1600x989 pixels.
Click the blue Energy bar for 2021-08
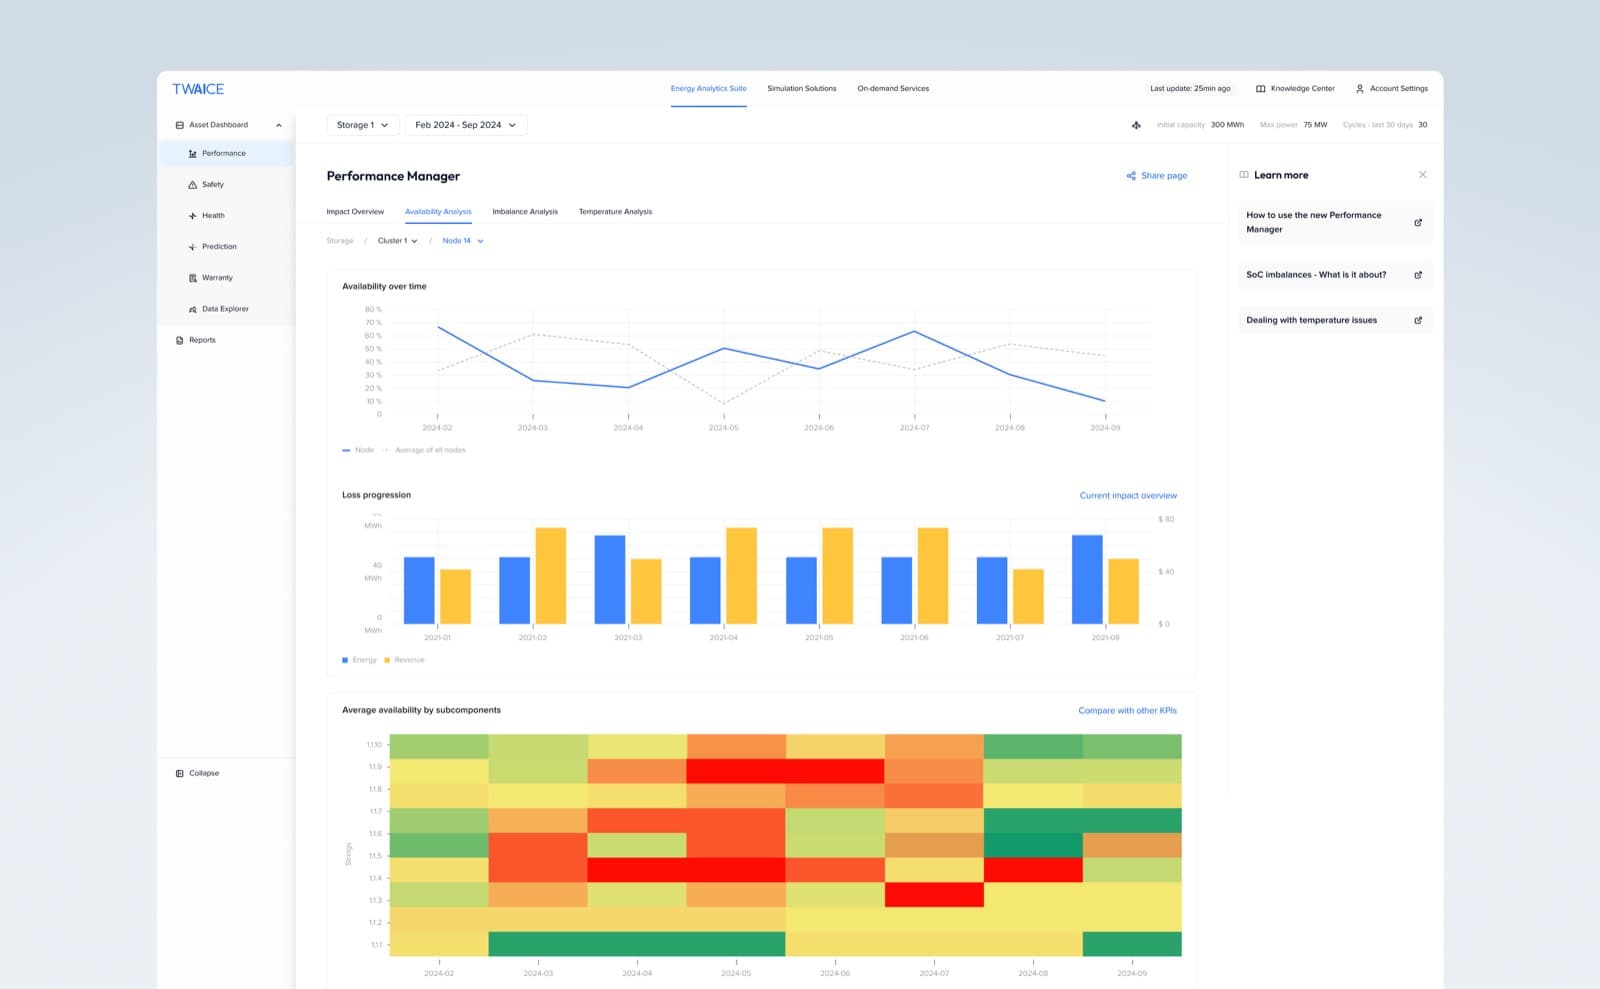click(1087, 580)
